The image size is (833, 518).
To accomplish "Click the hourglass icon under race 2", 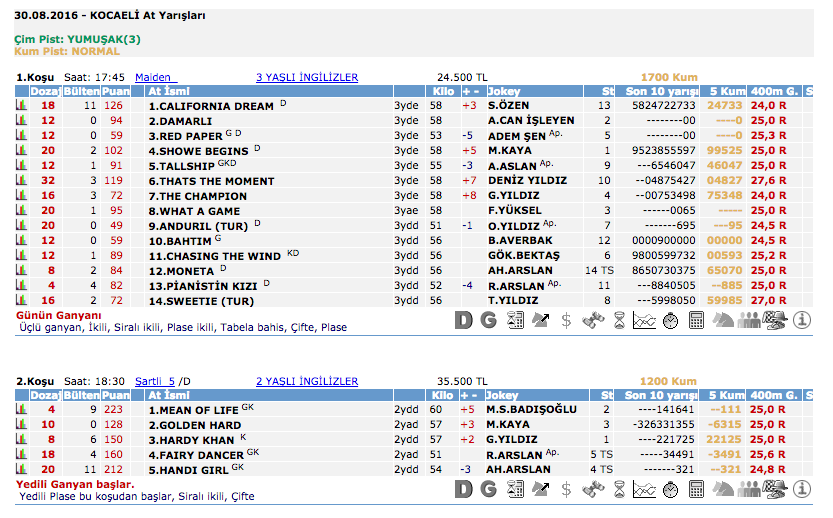I will click(x=619, y=489).
